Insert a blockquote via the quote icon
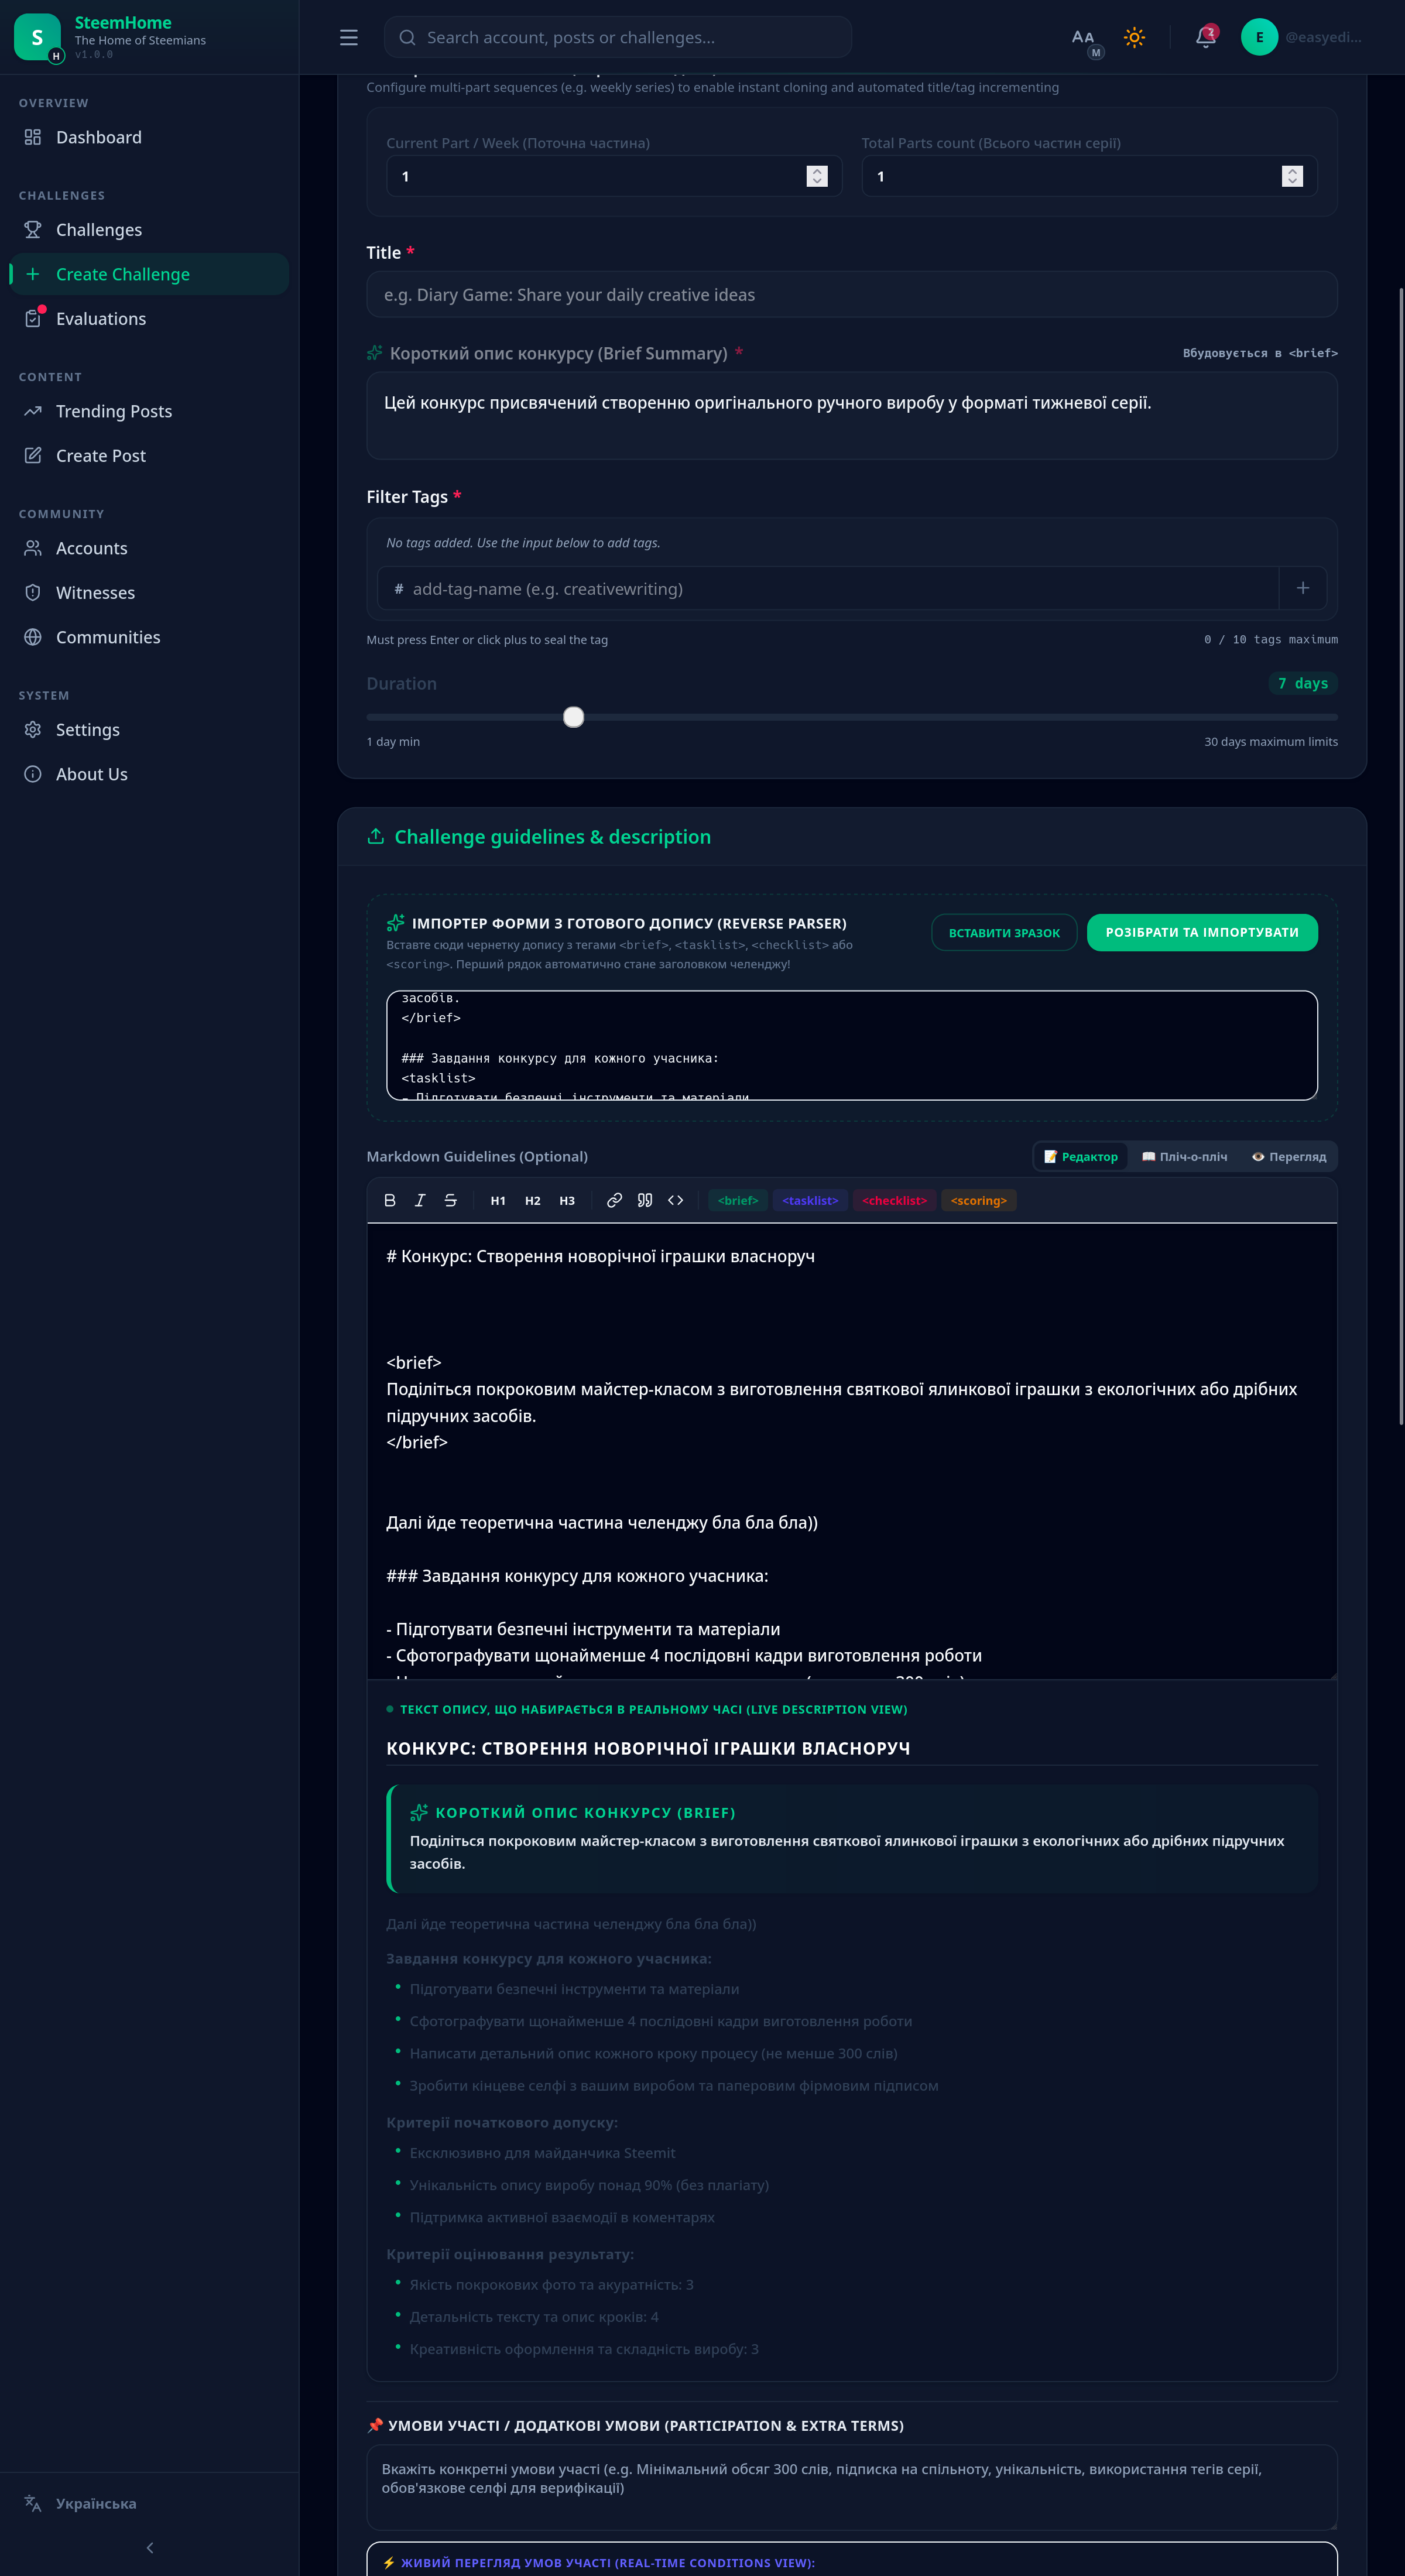This screenshot has height=2576, width=1405. pos(645,1201)
